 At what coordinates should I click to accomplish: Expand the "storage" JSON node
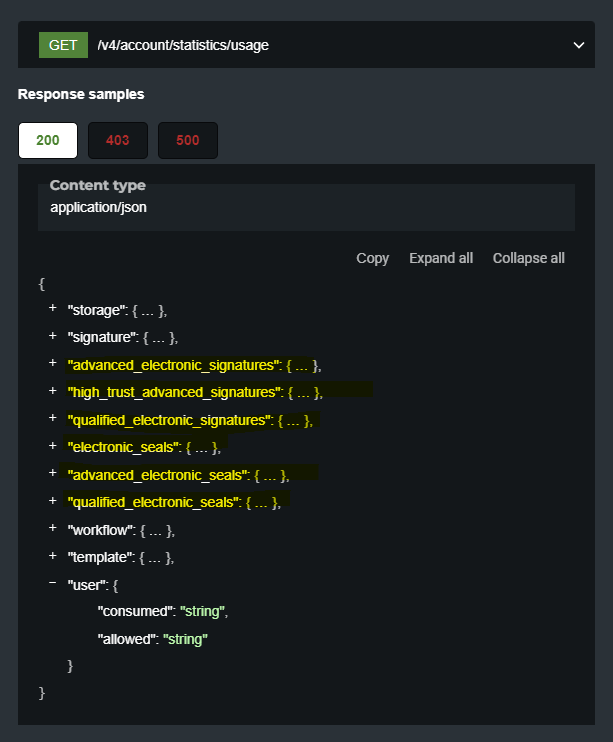(x=52, y=309)
